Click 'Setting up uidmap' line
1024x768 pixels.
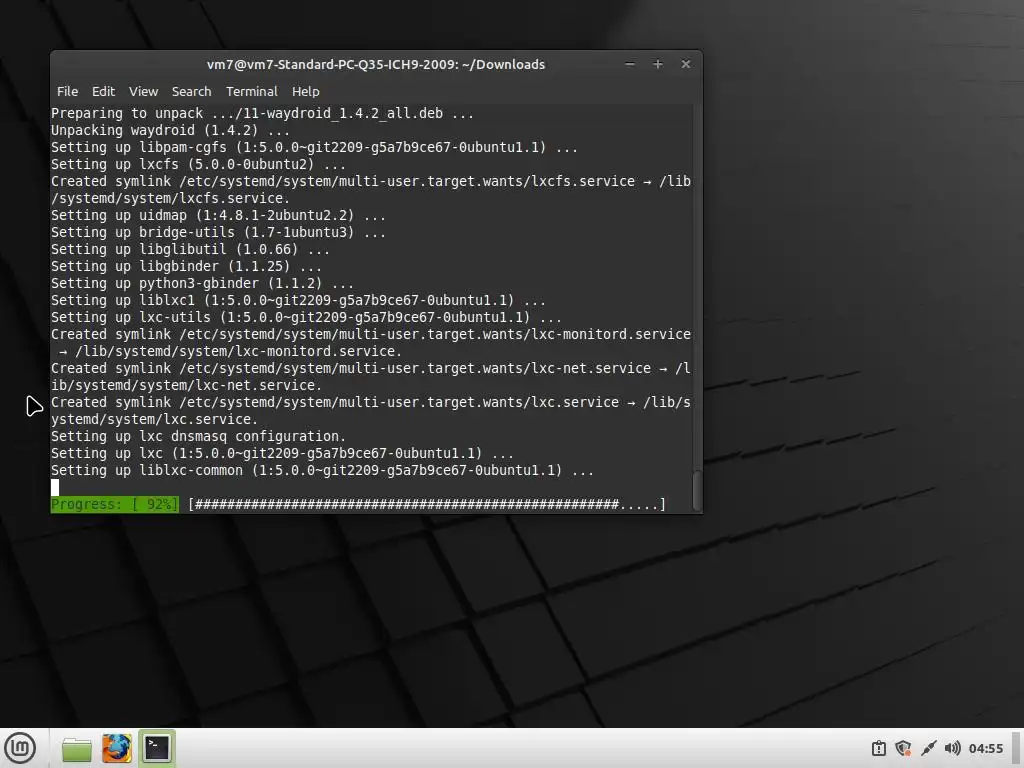click(218, 215)
